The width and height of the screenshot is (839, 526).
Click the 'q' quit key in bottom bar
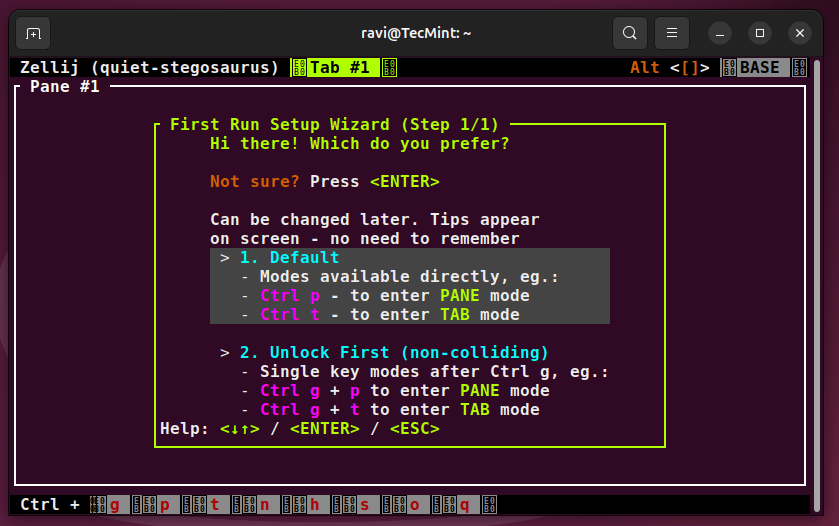click(464, 505)
